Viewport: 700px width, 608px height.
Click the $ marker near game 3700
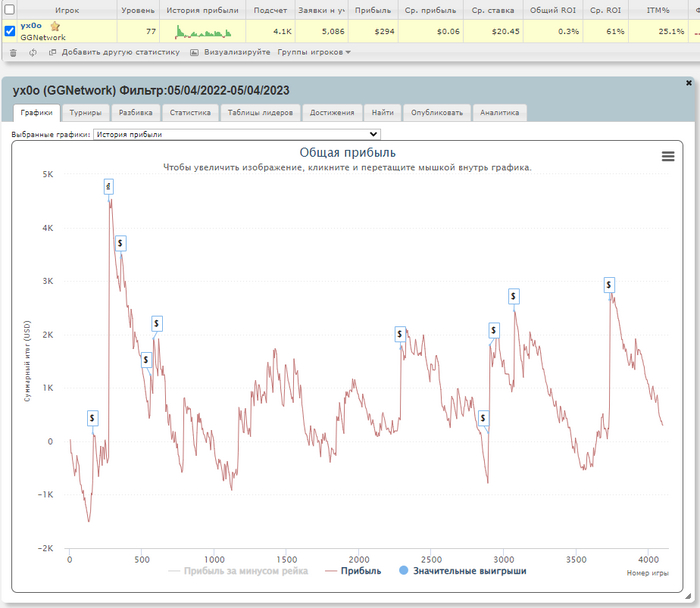(x=609, y=285)
